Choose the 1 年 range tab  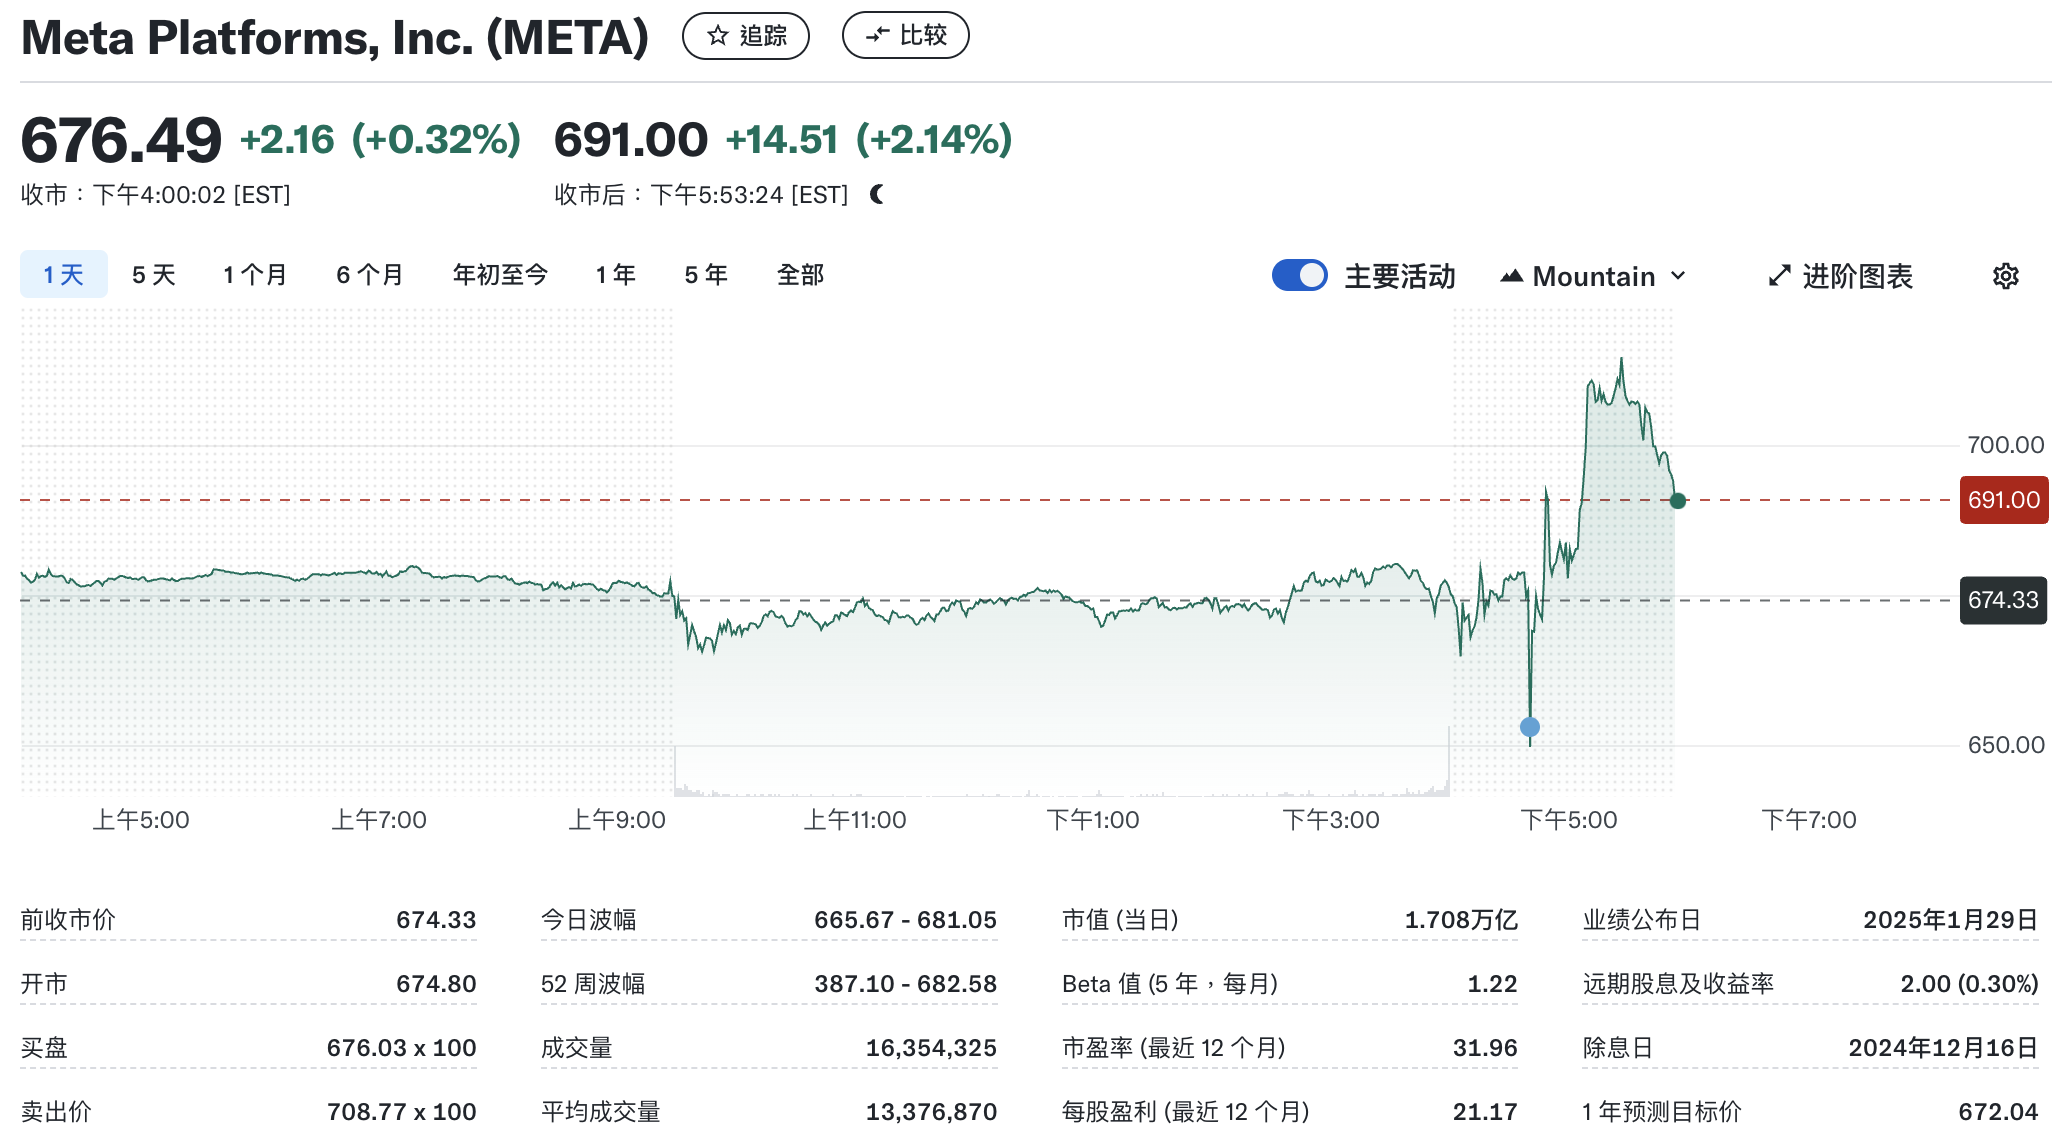[616, 275]
